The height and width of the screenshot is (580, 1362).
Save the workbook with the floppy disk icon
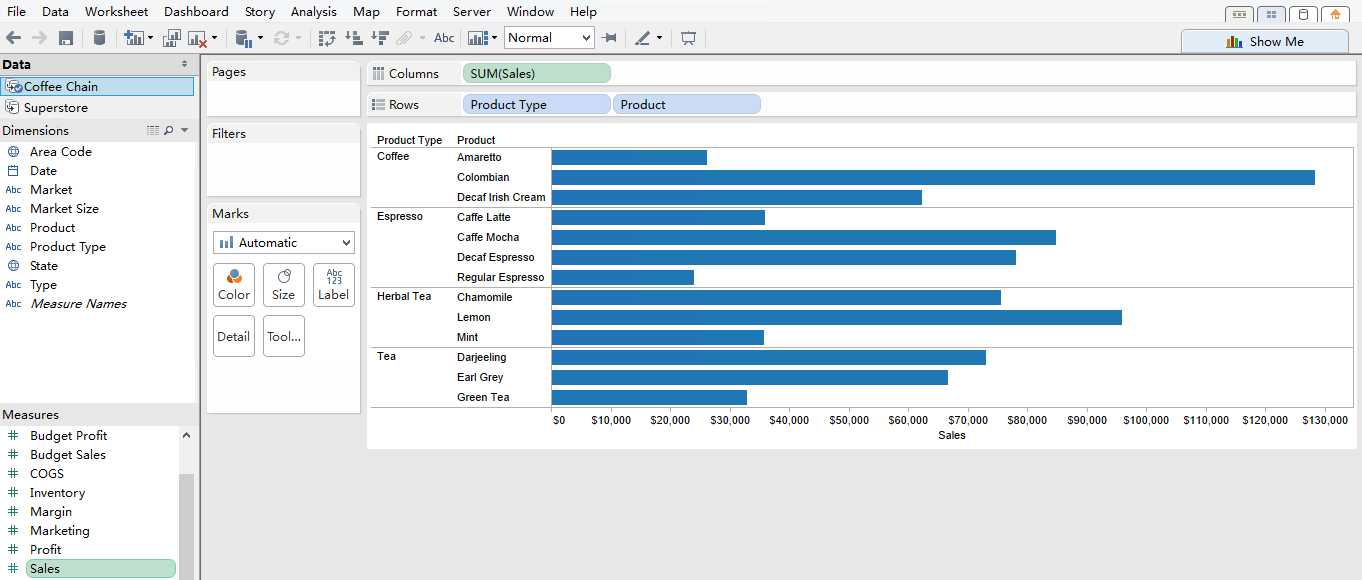(66, 38)
